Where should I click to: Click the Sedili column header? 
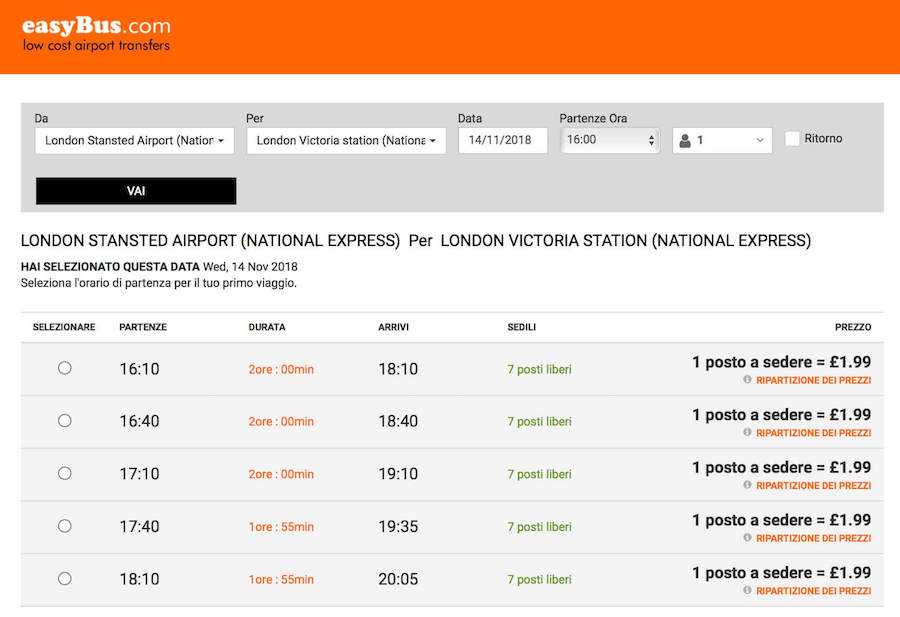tap(522, 327)
